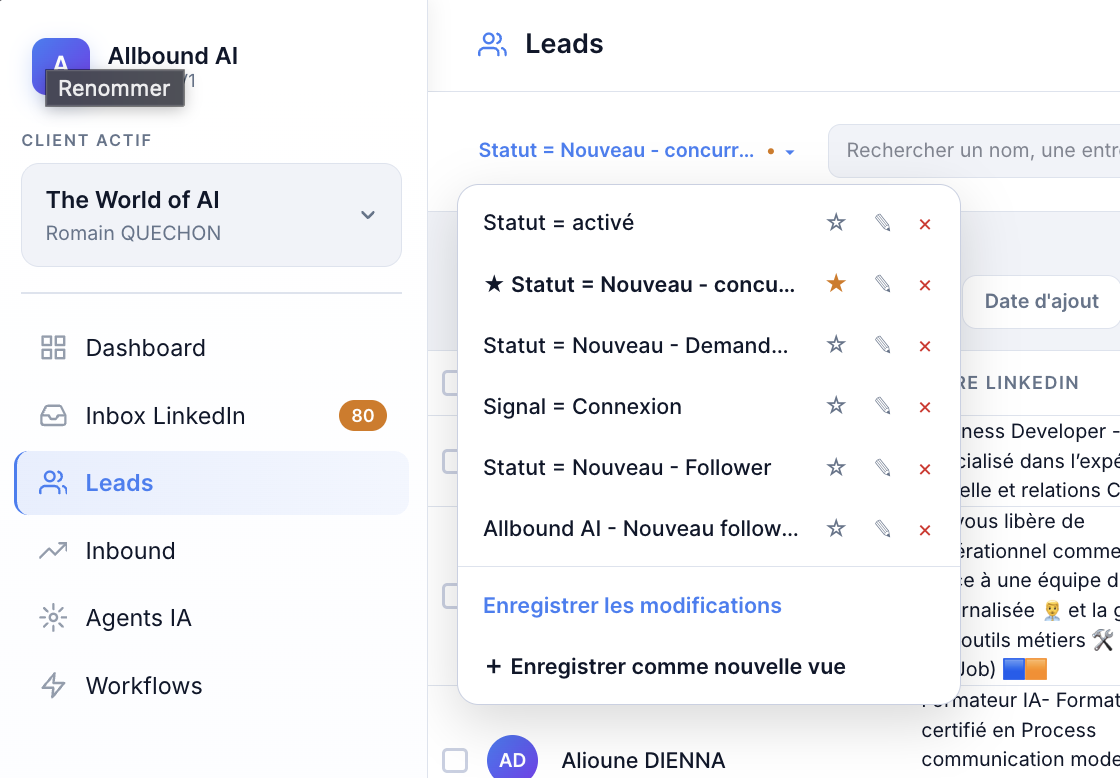Focus the lead search field
Screen dimensions: 1120x778
point(974,151)
